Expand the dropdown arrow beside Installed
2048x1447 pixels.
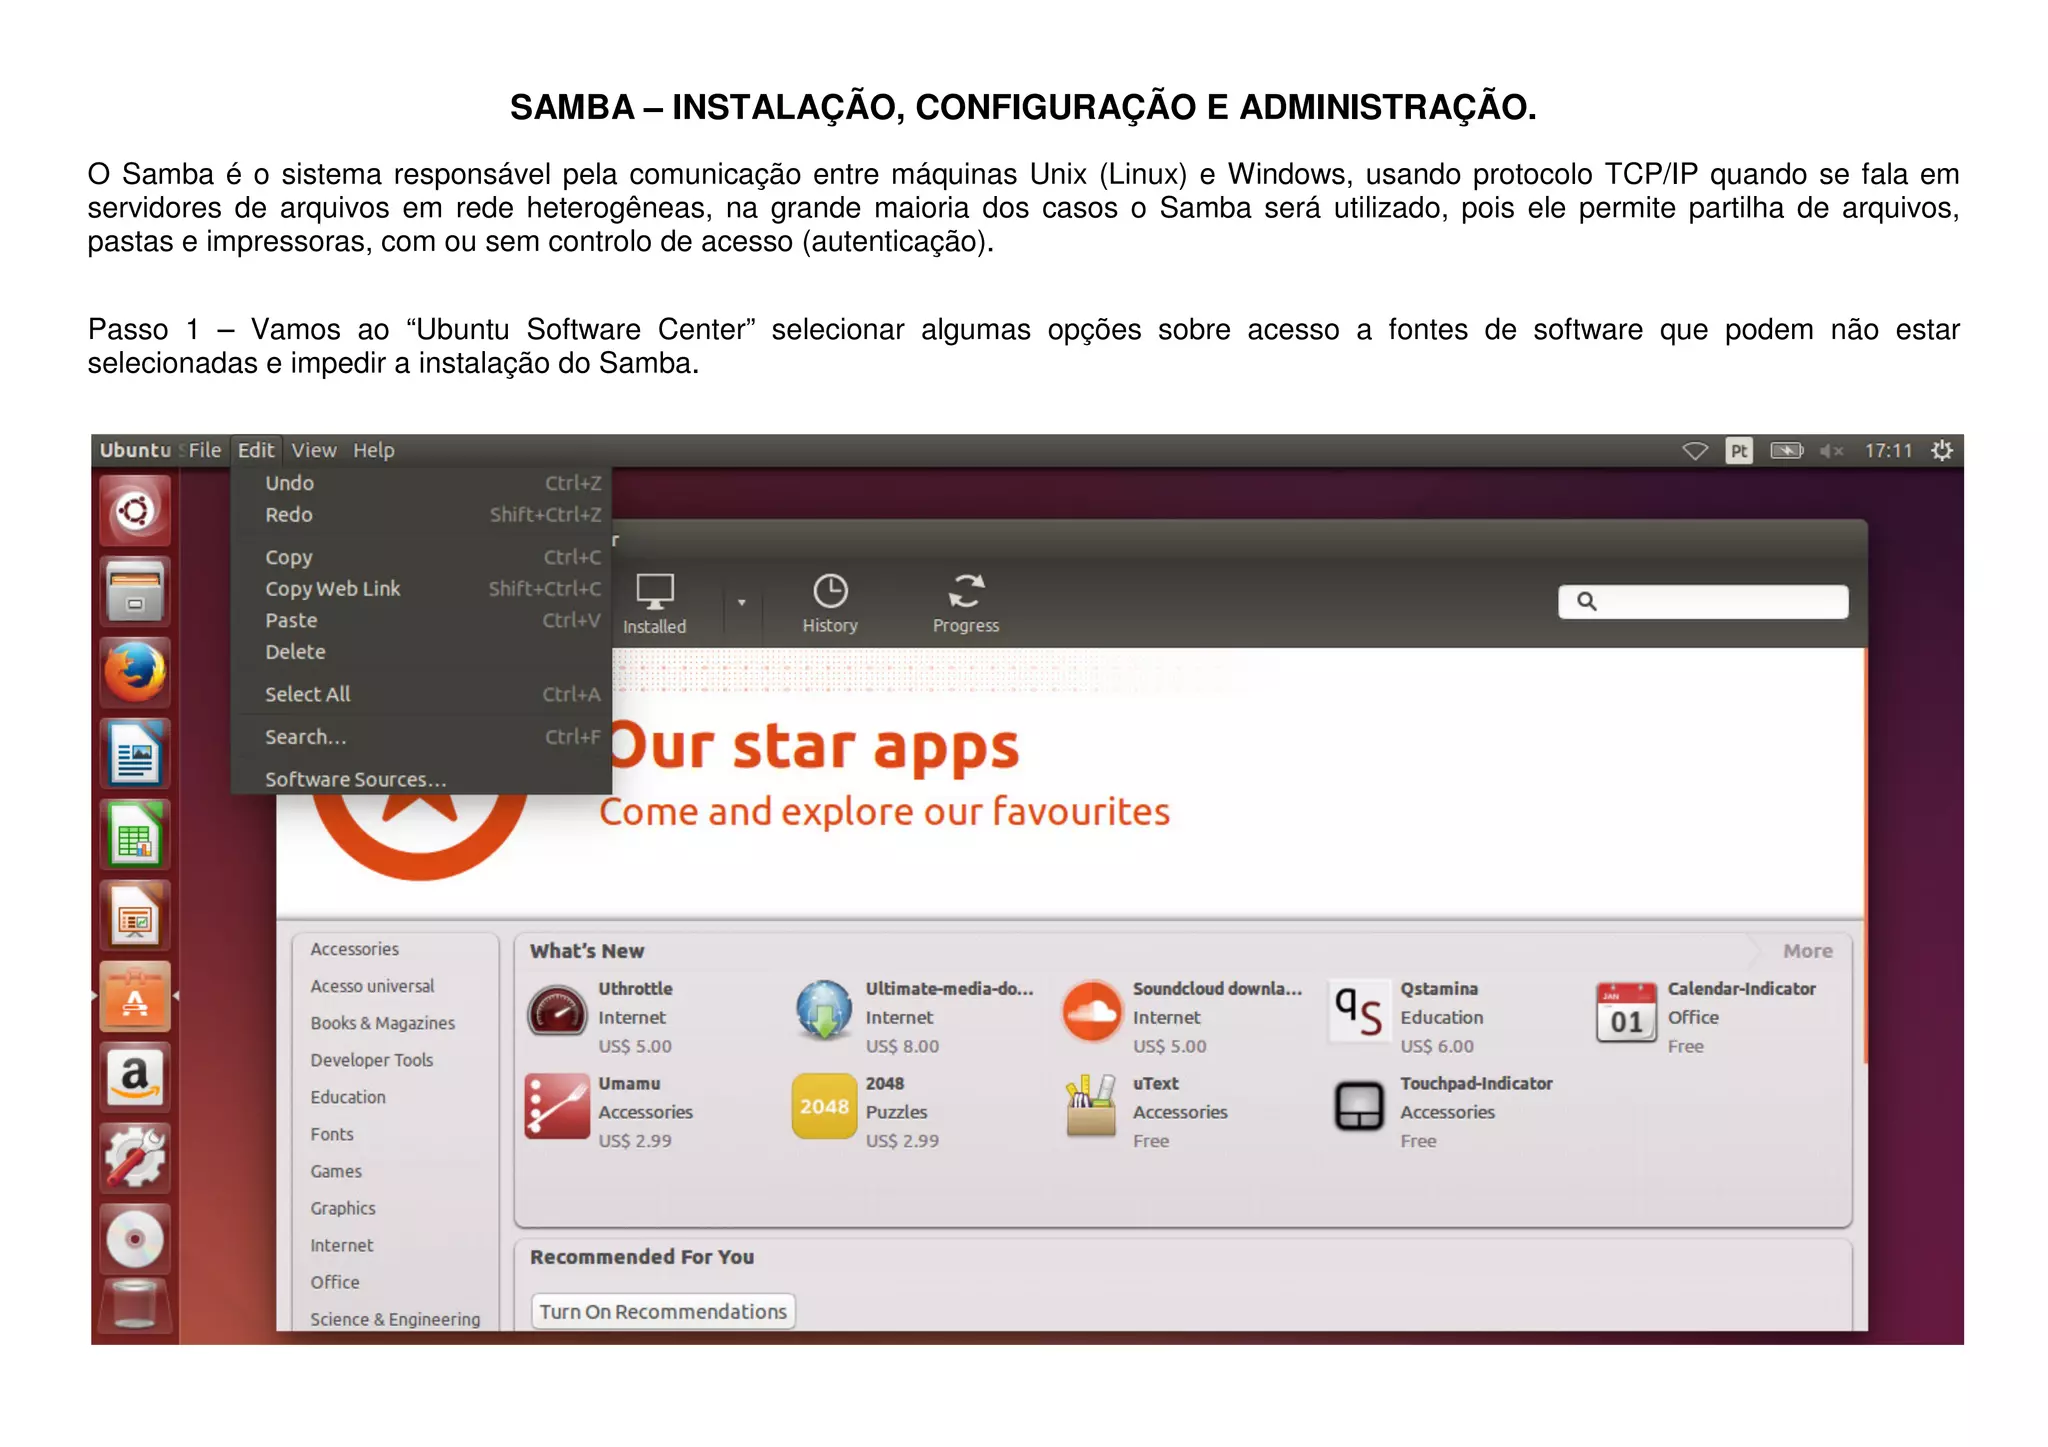[741, 603]
